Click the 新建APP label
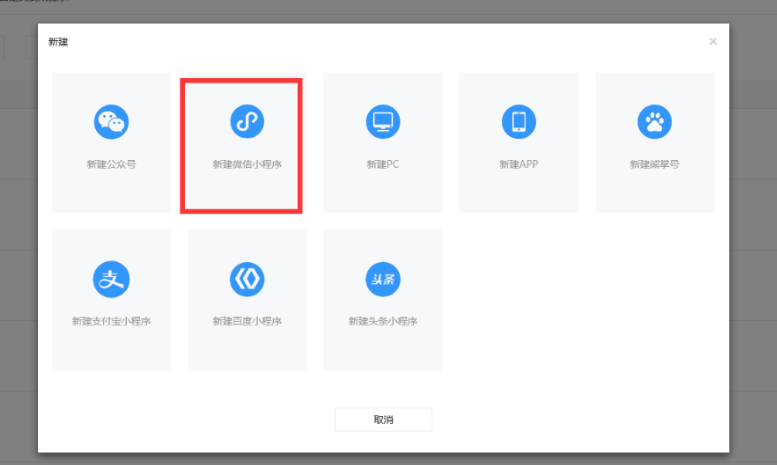 [x=518, y=164]
